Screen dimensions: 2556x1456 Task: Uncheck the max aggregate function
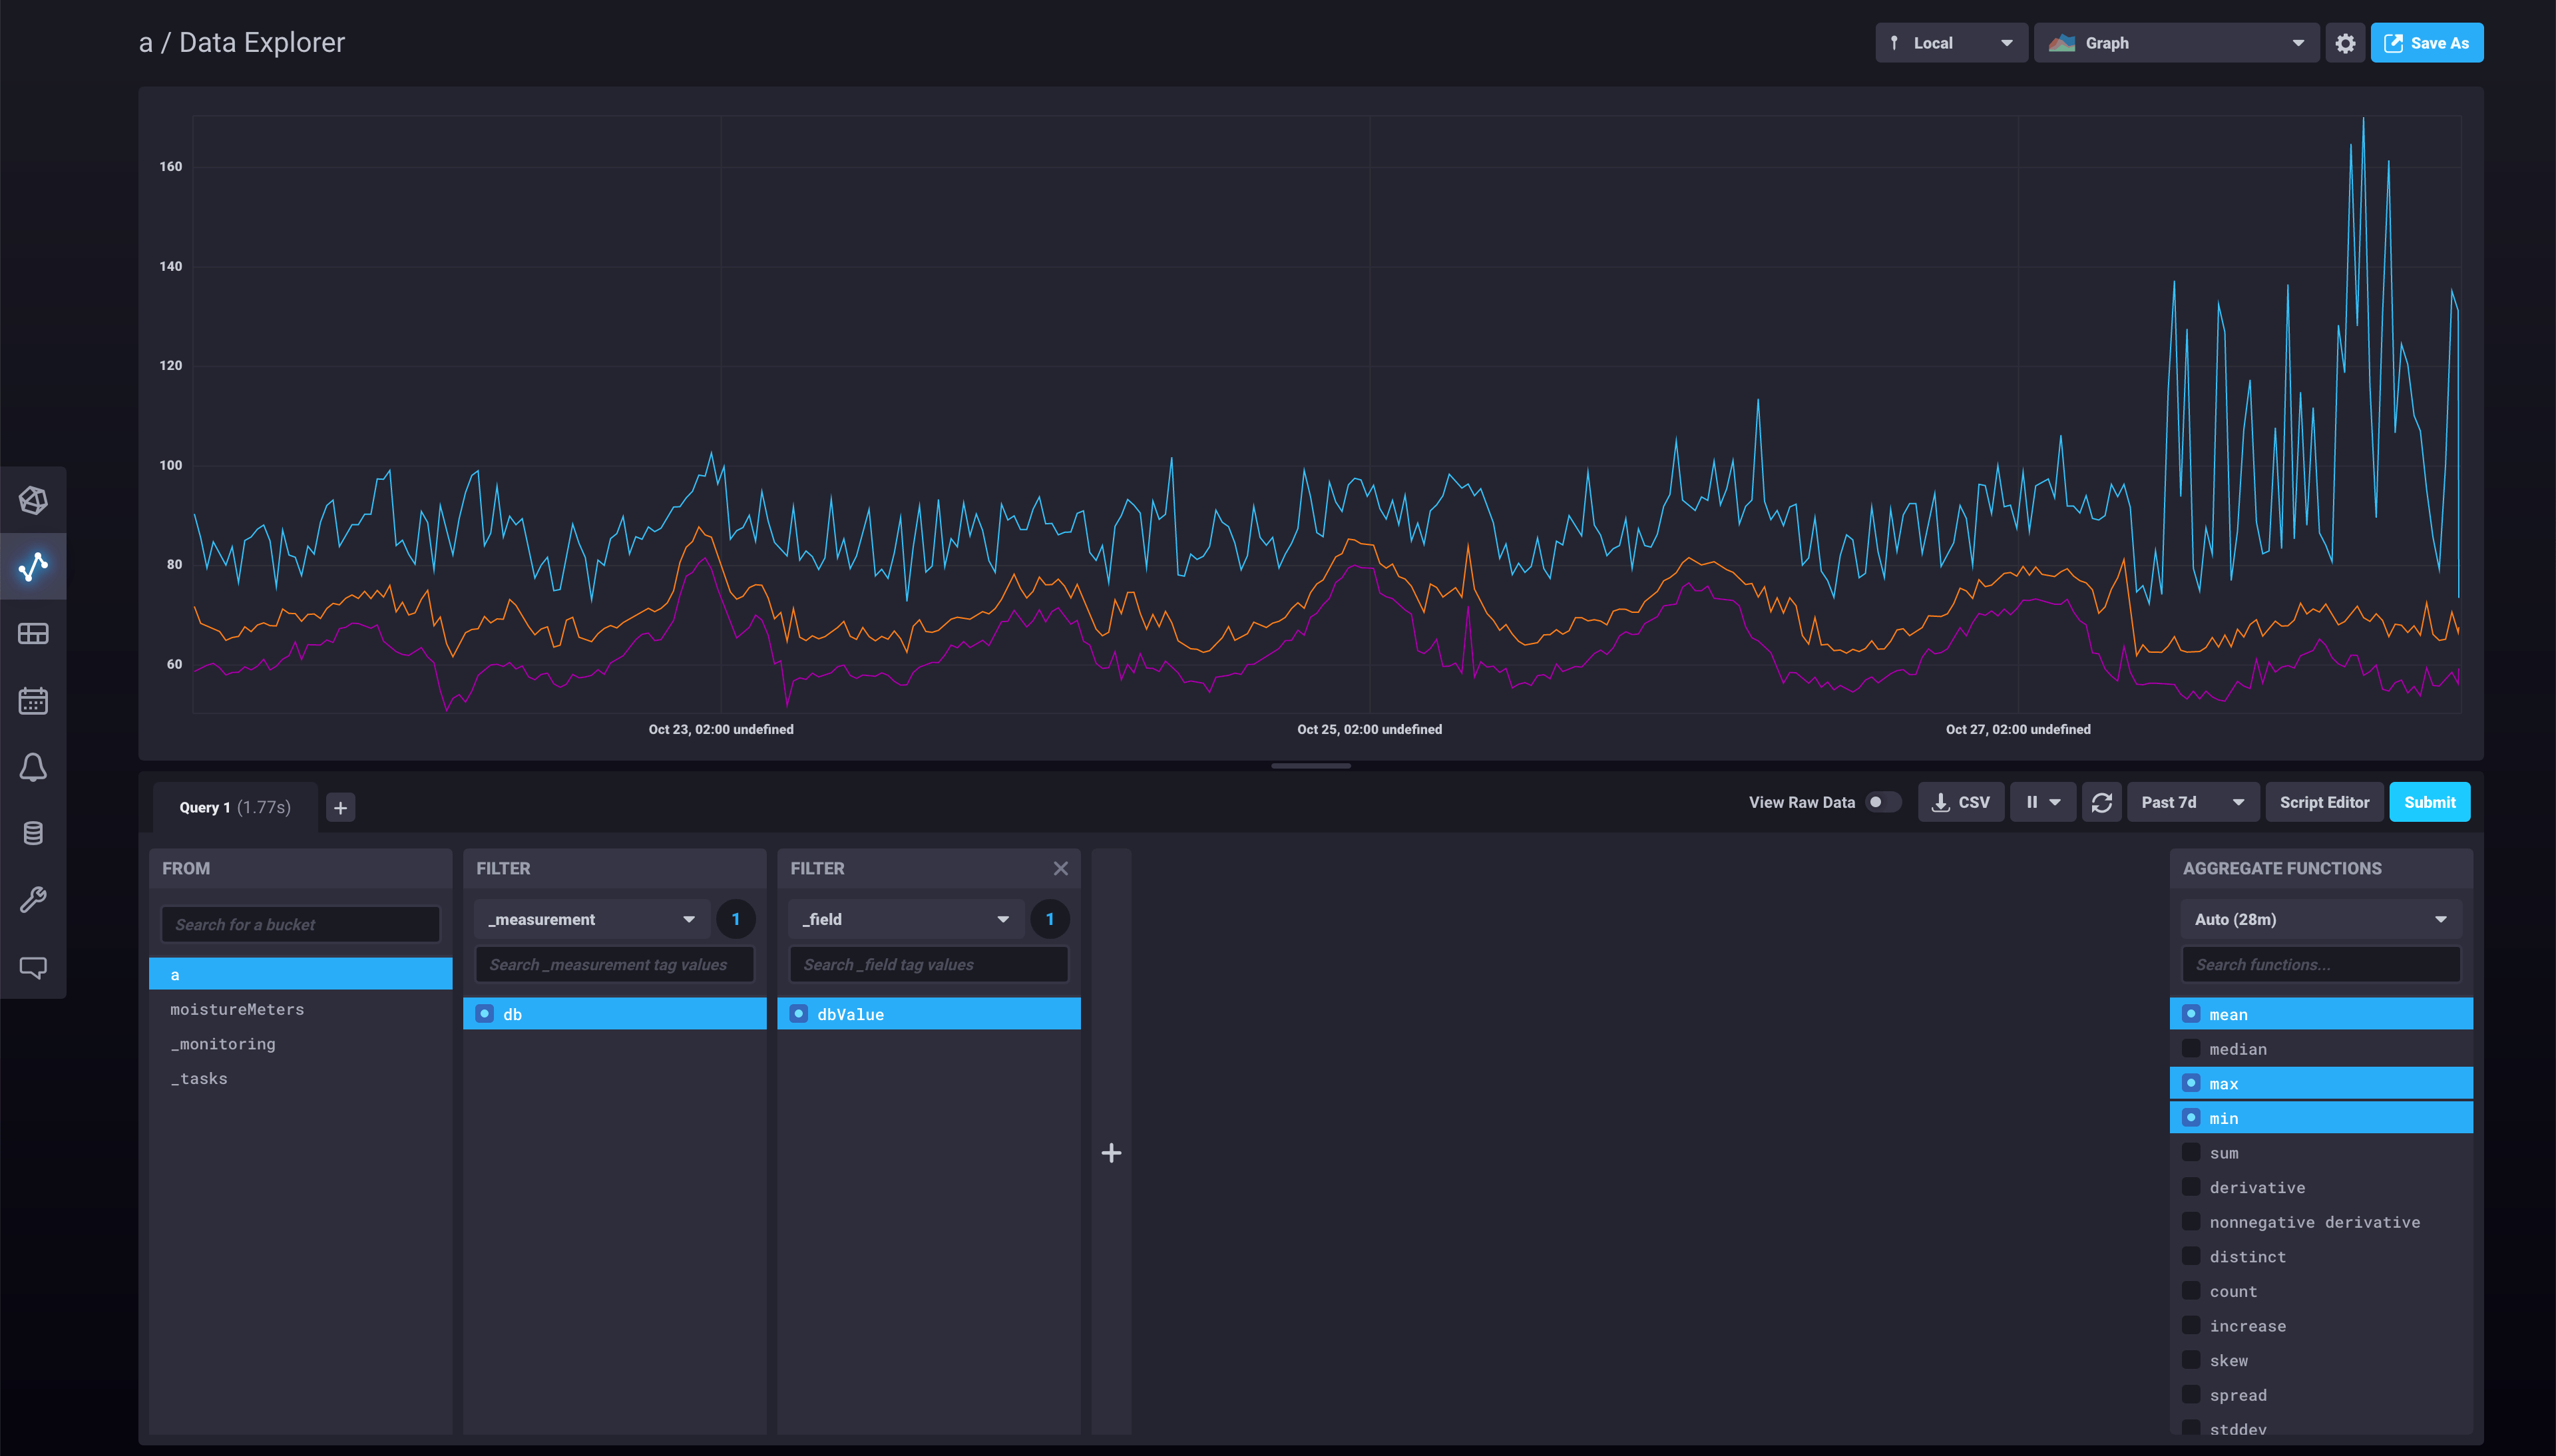tap(2191, 1083)
